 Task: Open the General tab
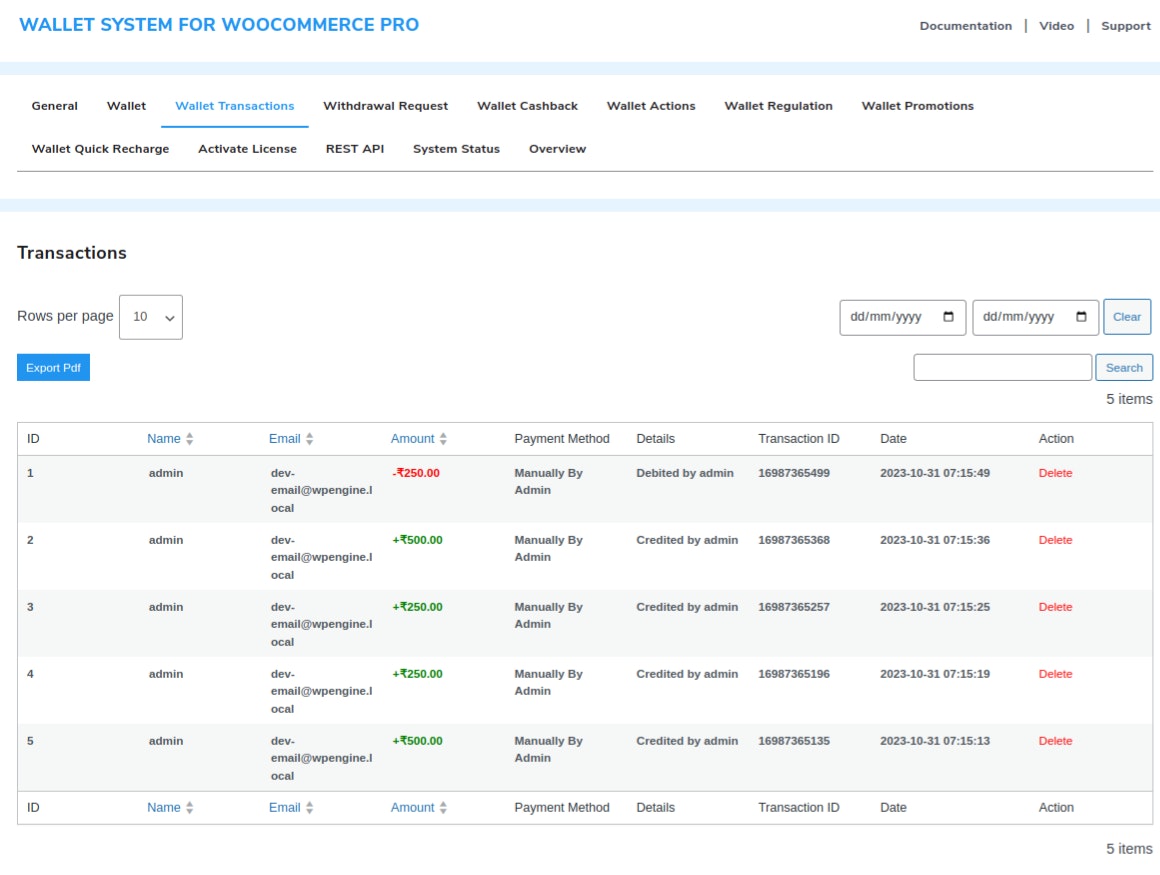pyautogui.click(x=55, y=106)
